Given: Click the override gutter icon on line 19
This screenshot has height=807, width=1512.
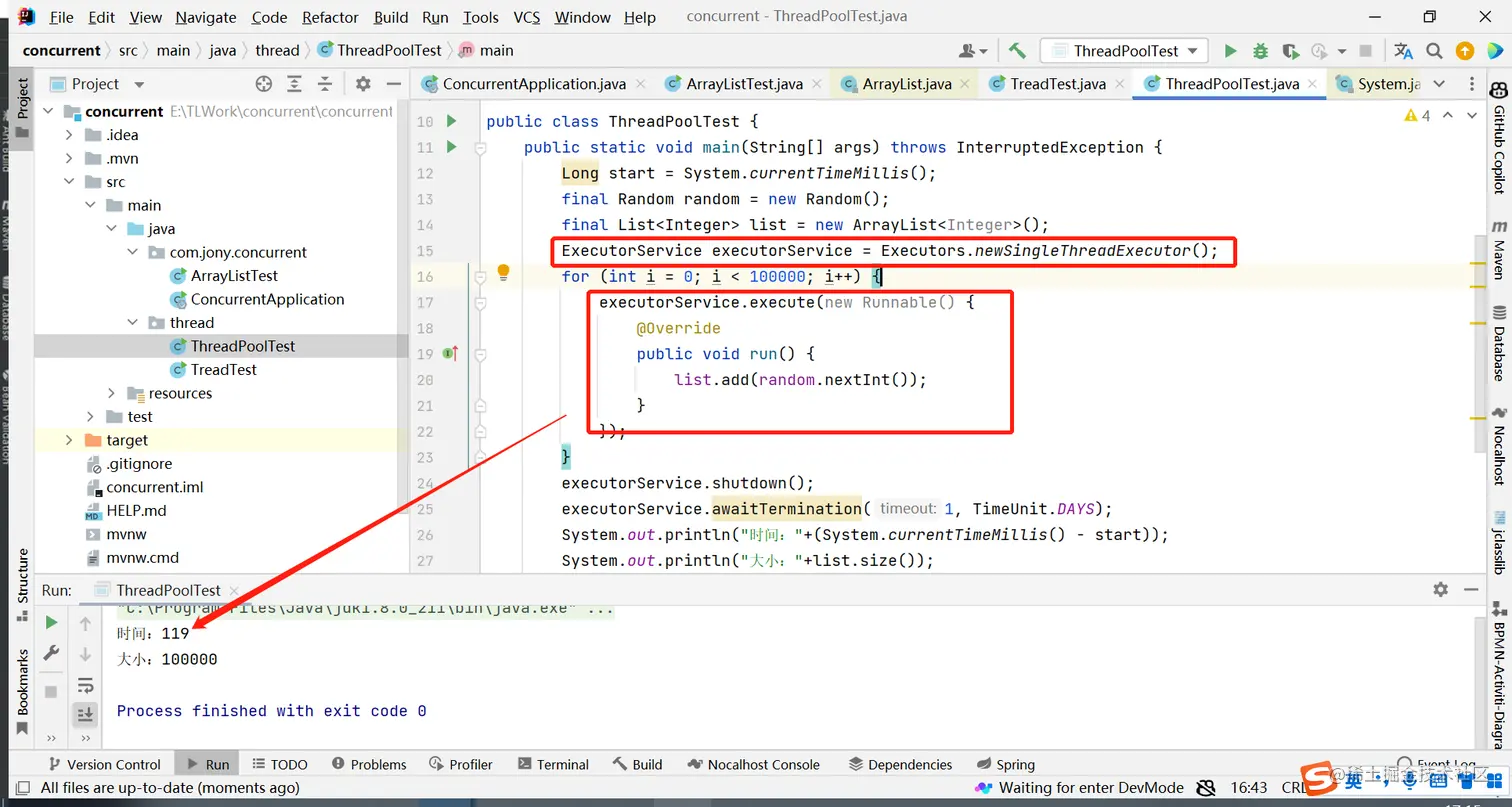Looking at the screenshot, I should coord(451,353).
